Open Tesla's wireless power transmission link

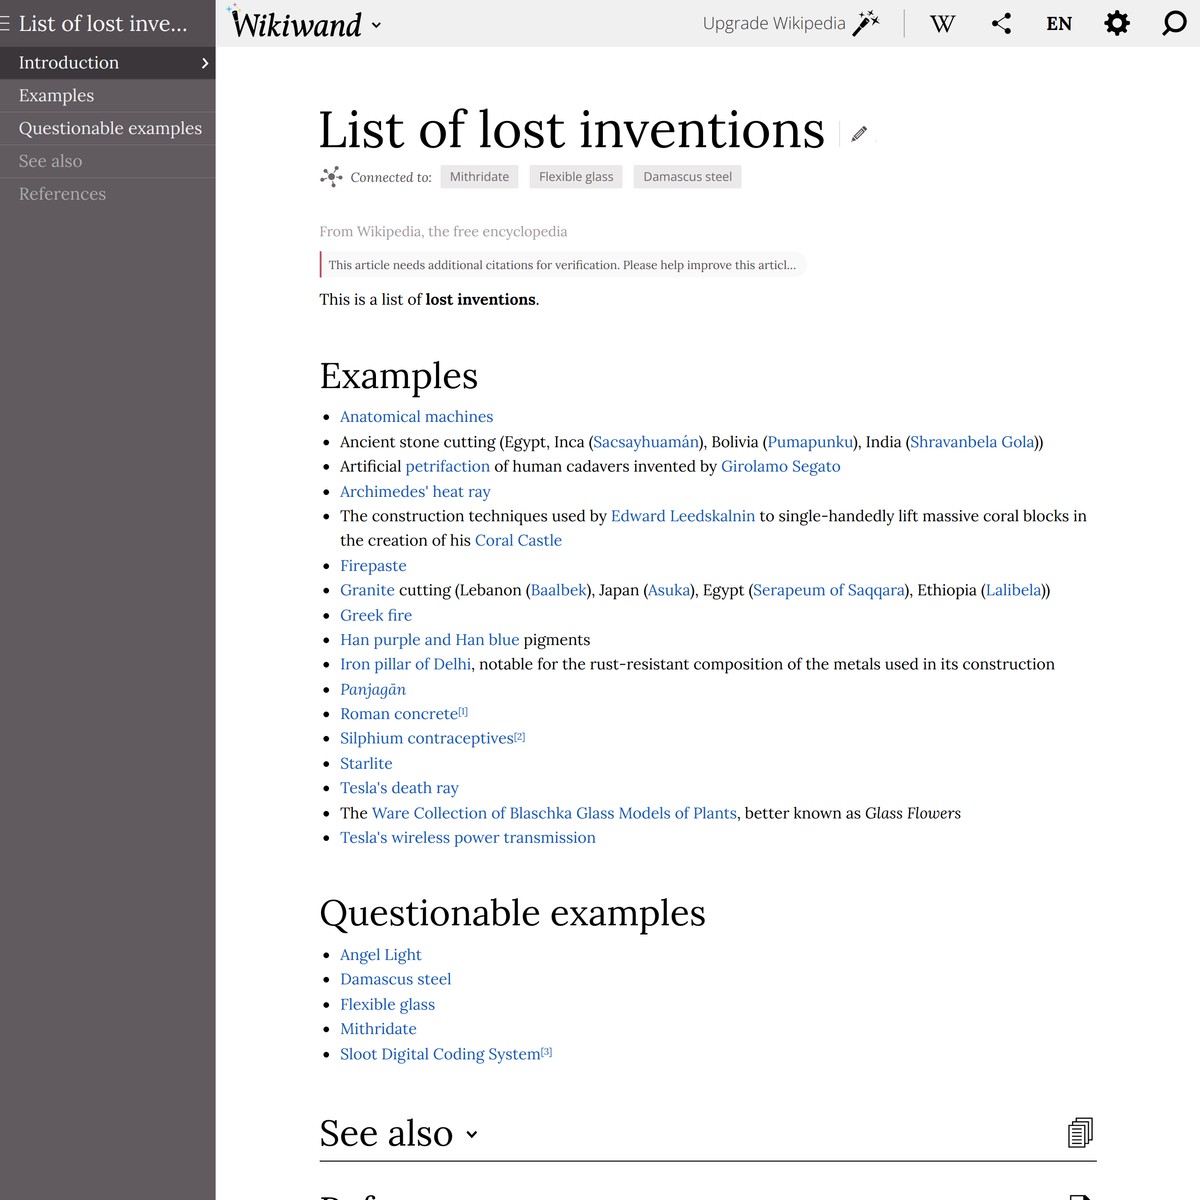tap(468, 838)
